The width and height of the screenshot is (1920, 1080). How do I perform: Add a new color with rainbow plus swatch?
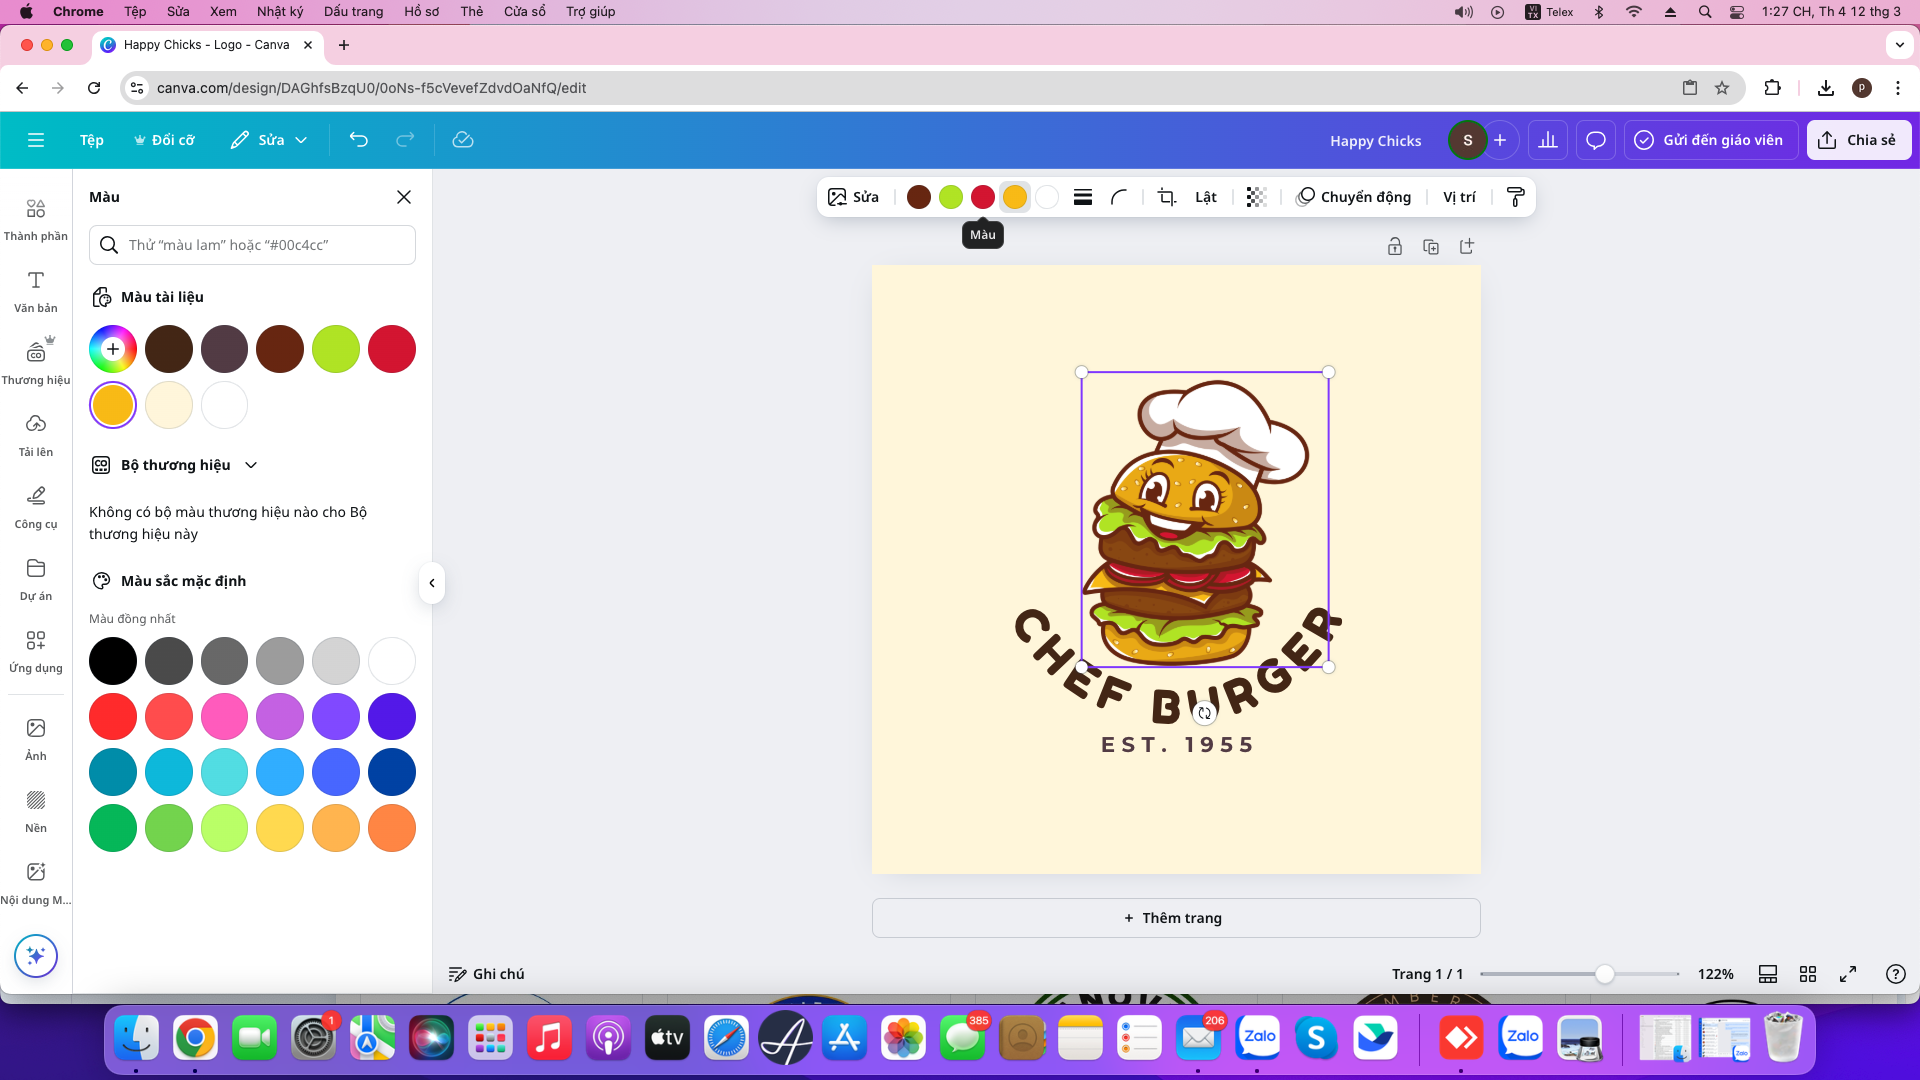[113, 349]
